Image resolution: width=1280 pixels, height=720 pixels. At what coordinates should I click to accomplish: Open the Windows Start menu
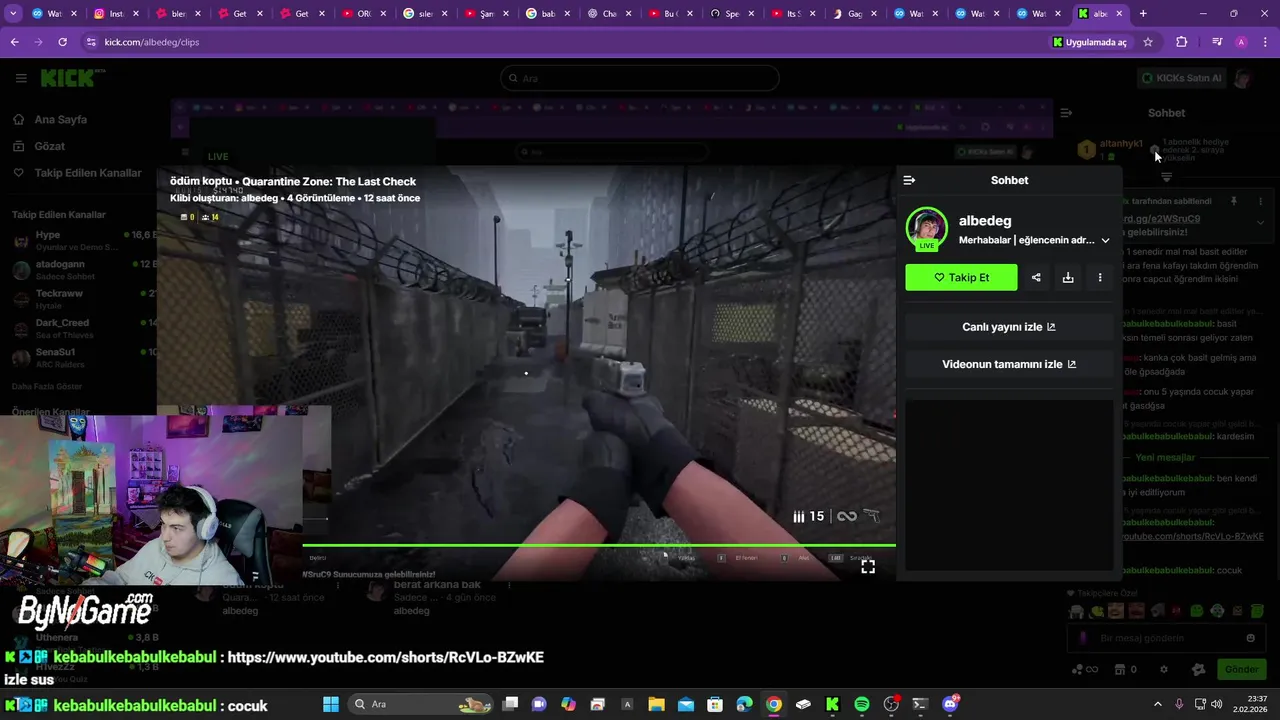click(x=331, y=704)
